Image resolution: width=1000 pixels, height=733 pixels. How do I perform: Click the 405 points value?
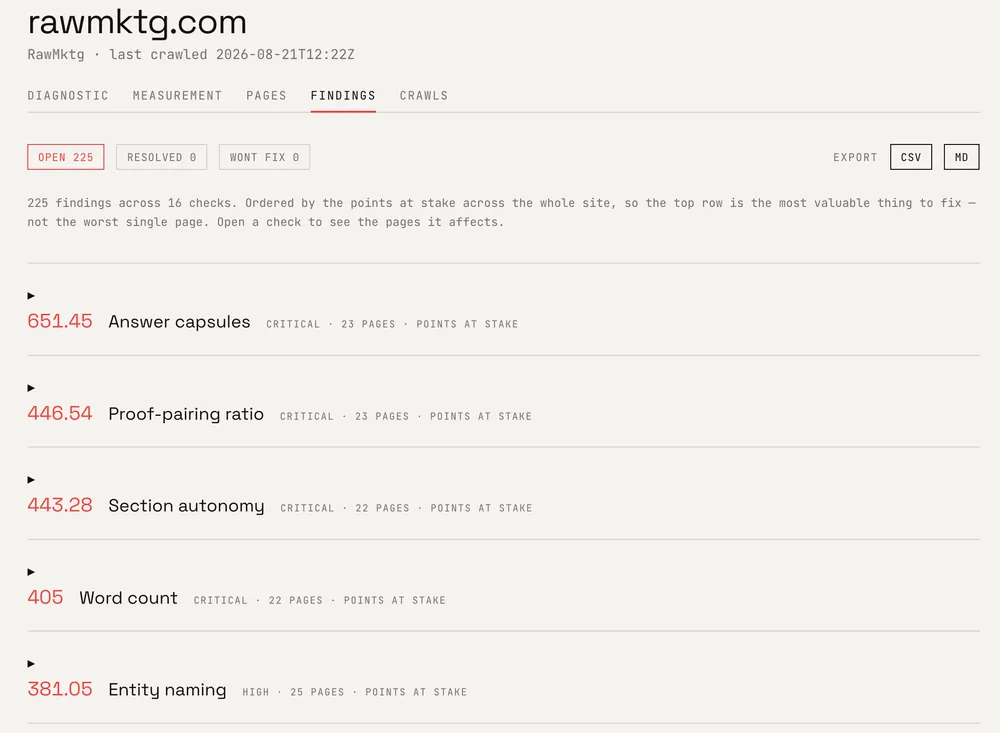[45, 597]
